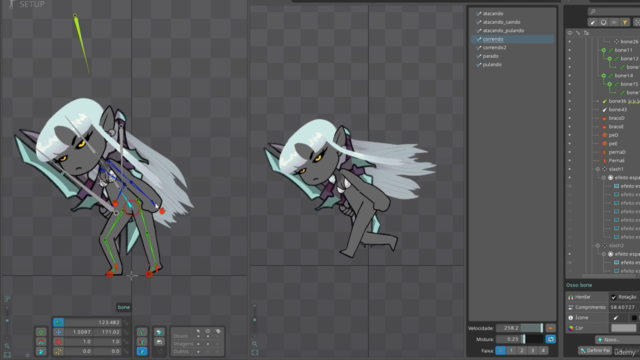Select the green Pose tool icon
The width and height of the screenshot is (640, 360).
pyautogui.click(x=41, y=332)
